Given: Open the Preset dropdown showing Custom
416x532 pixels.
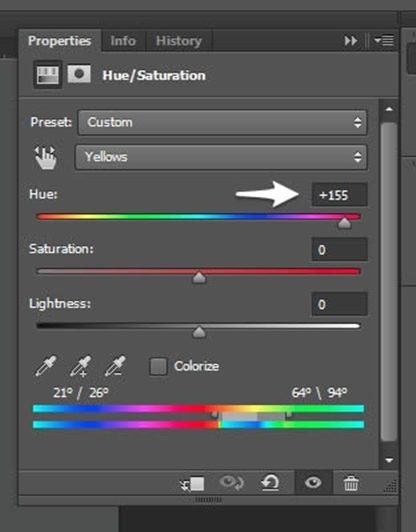Looking at the screenshot, I should [x=223, y=122].
